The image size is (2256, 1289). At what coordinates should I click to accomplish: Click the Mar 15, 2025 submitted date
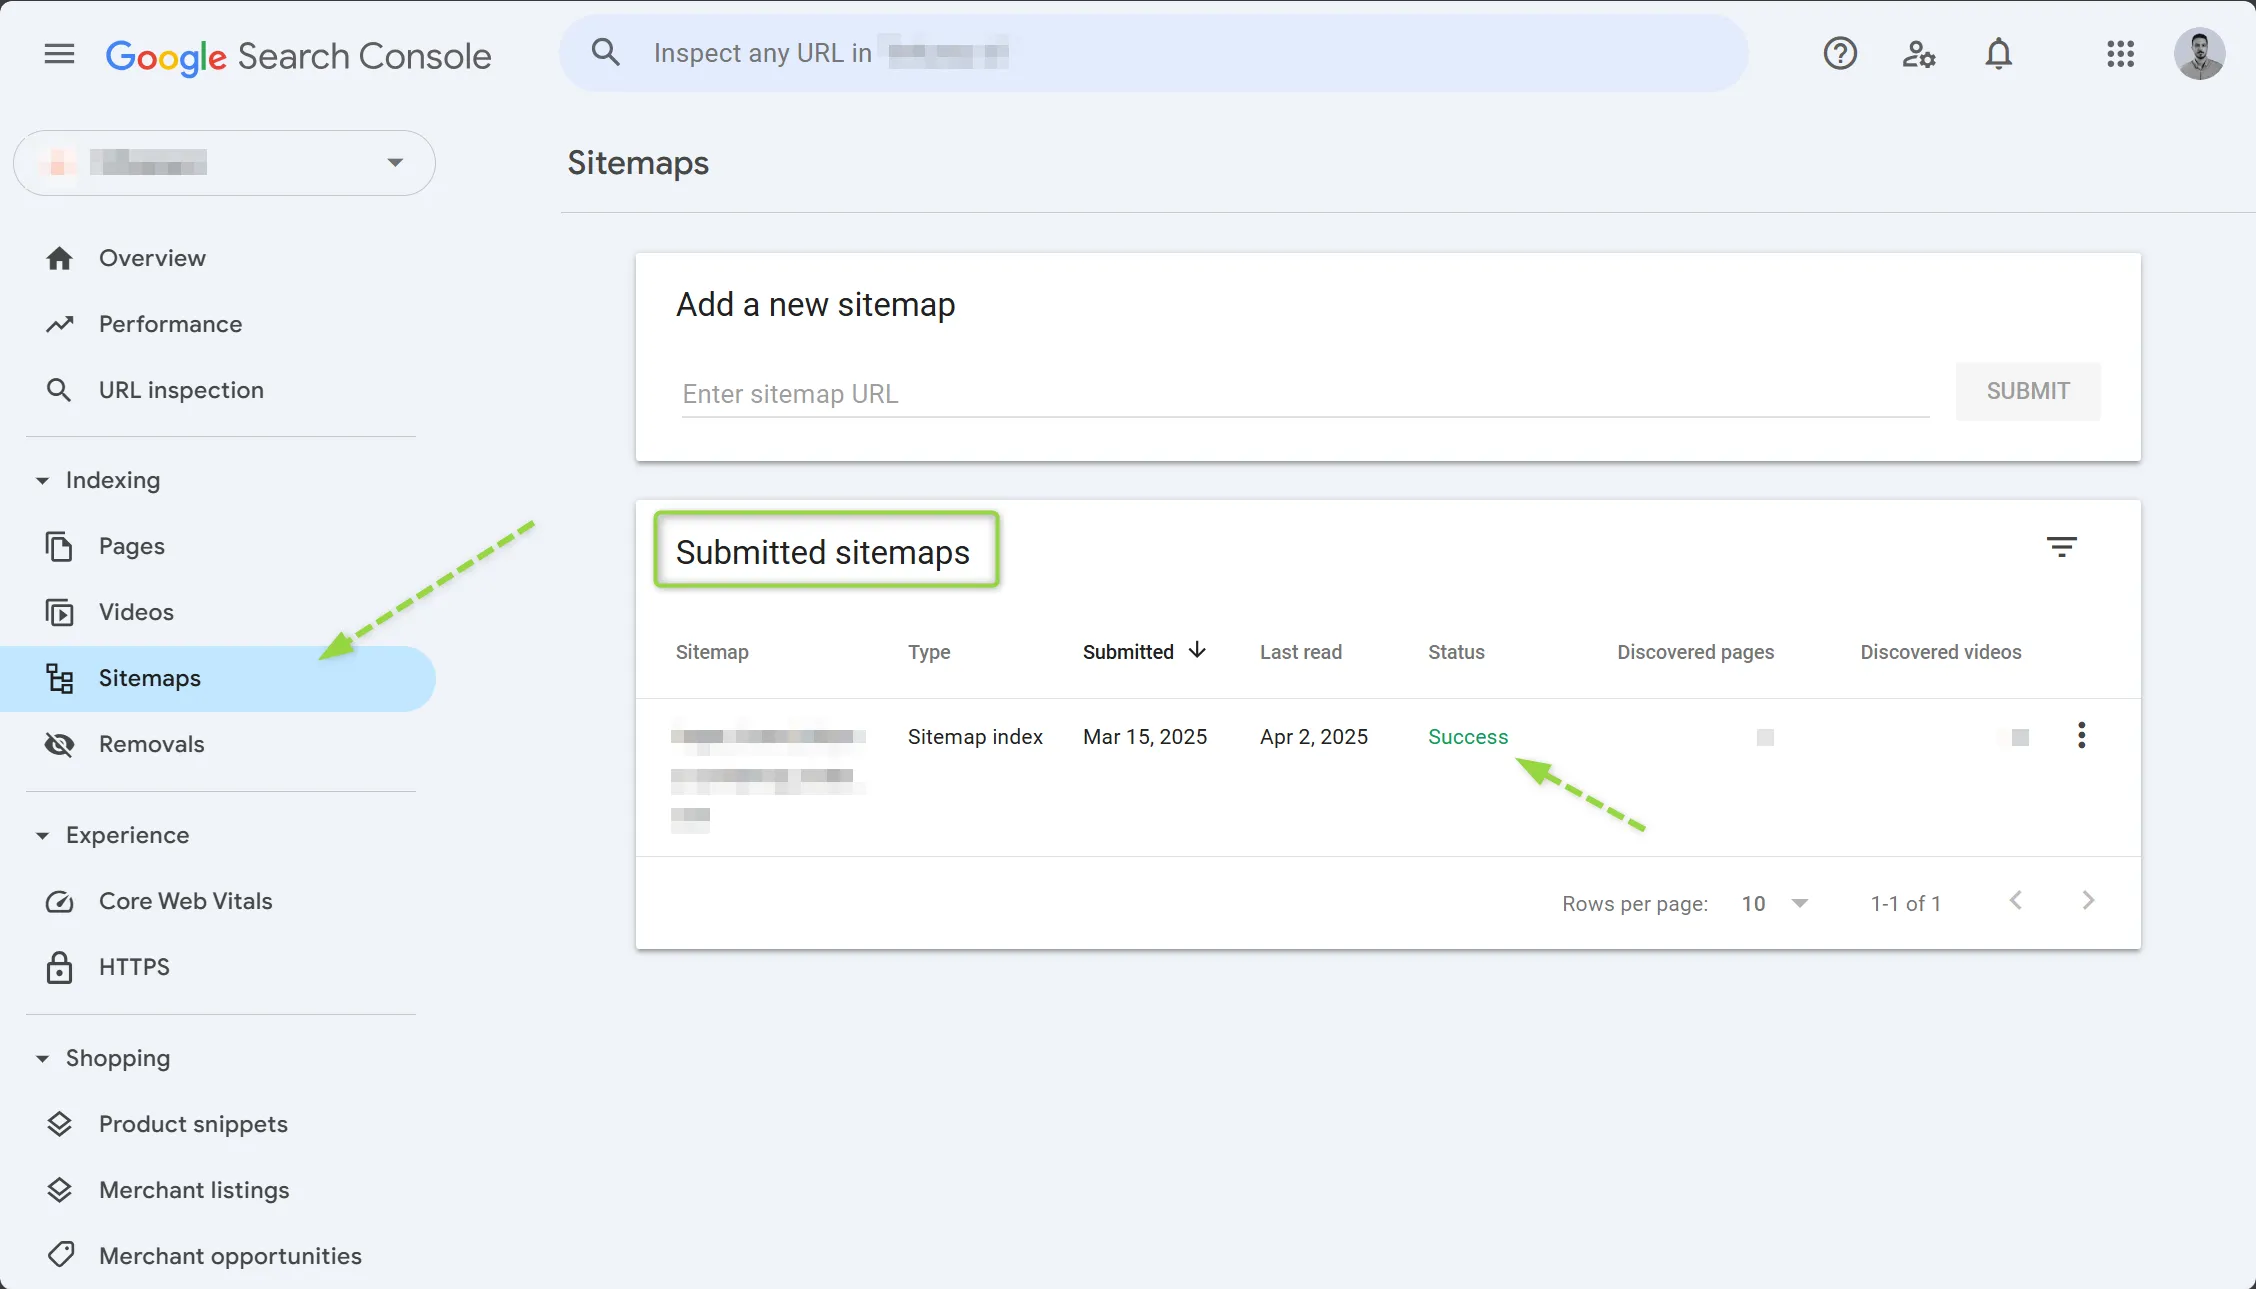(1145, 737)
